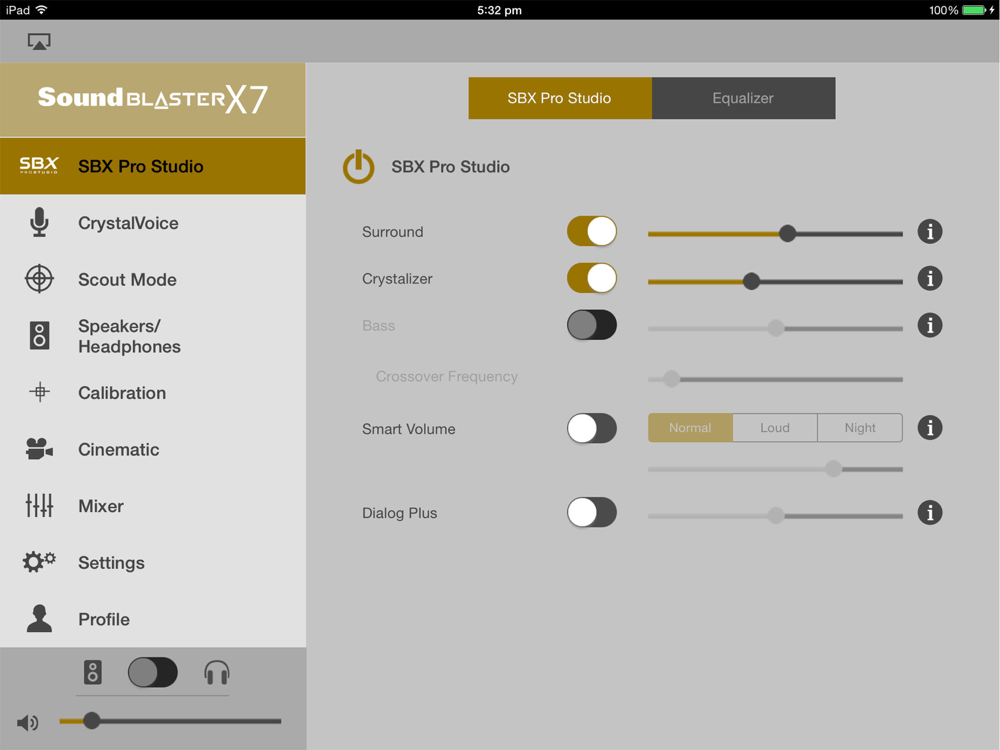Switch to the SBX Pro Studio tab
This screenshot has height=750, width=1000.
(x=560, y=98)
